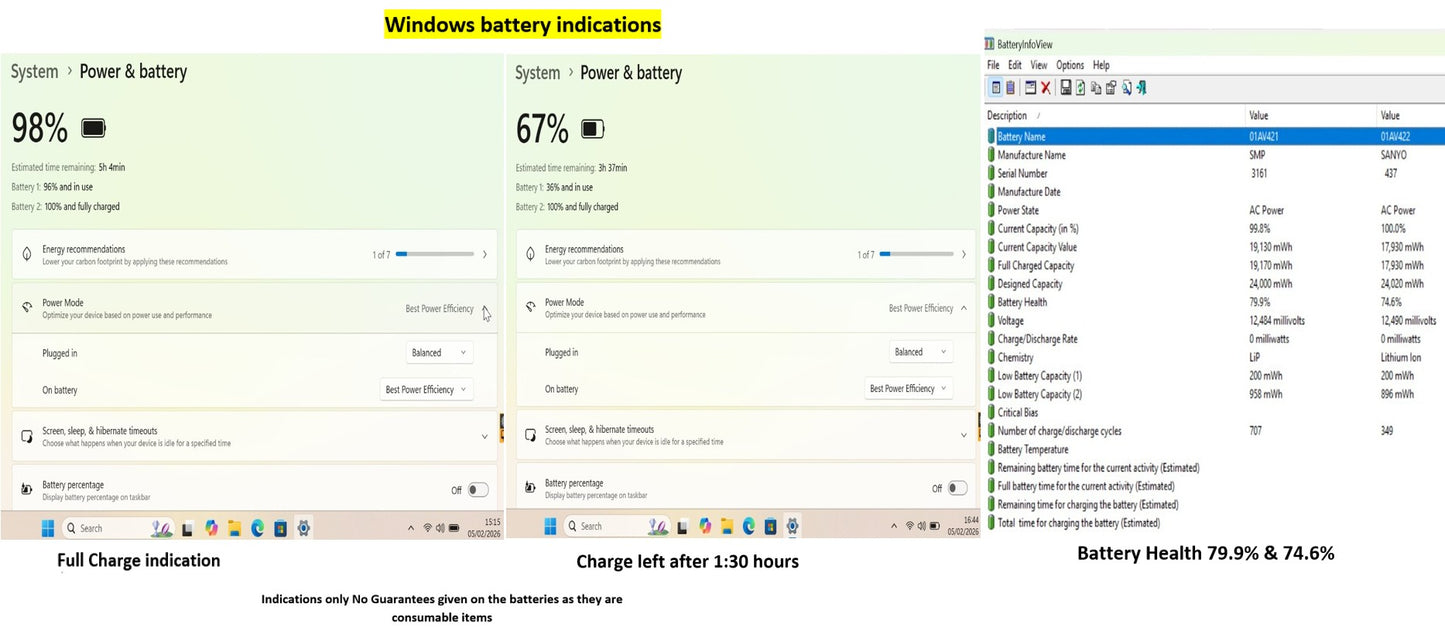Click the System breadcrumb above the 98% reading
The image size is (1445, 628).
tap(35, 72)
